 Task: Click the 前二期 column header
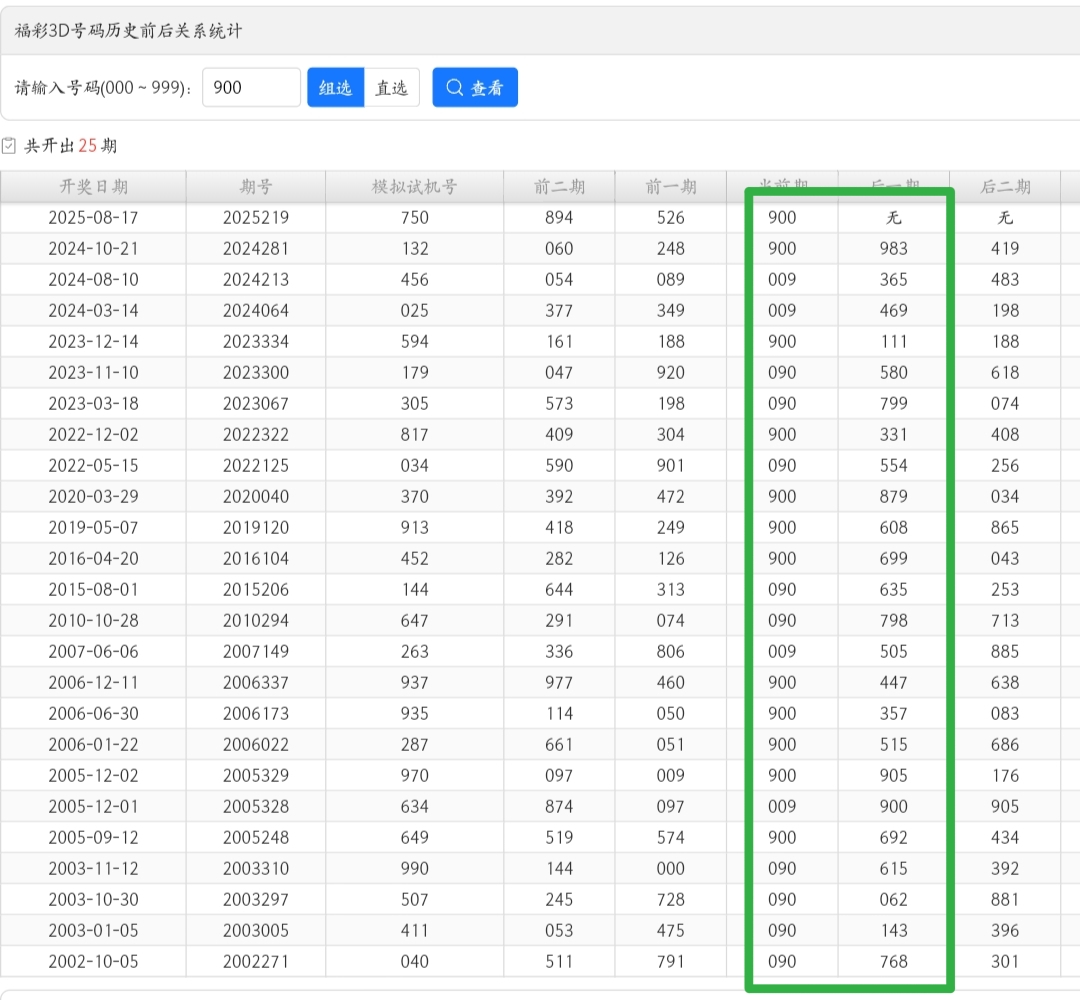coord(559,187)
